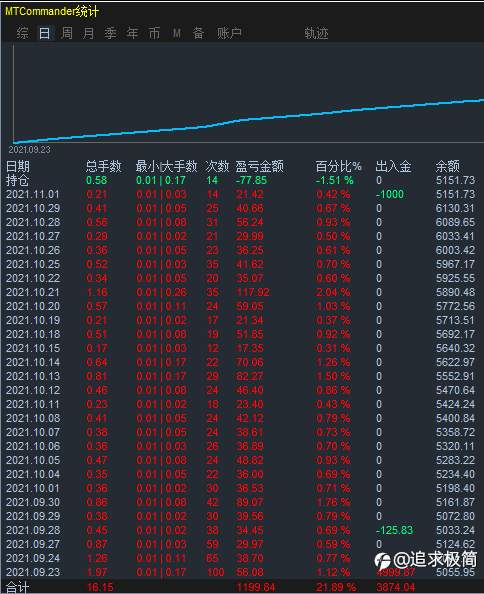This screenshot has width=484, height=594.
Task: Click the 日期 column header
Action: pos(18,166)
